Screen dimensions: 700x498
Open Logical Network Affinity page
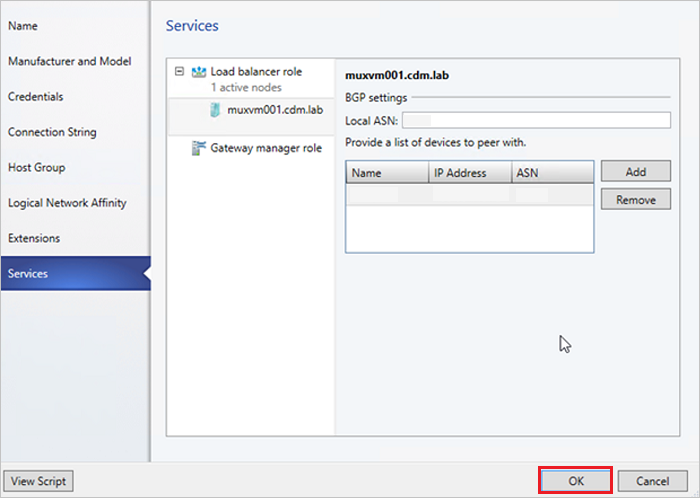[x=67, y=203]
